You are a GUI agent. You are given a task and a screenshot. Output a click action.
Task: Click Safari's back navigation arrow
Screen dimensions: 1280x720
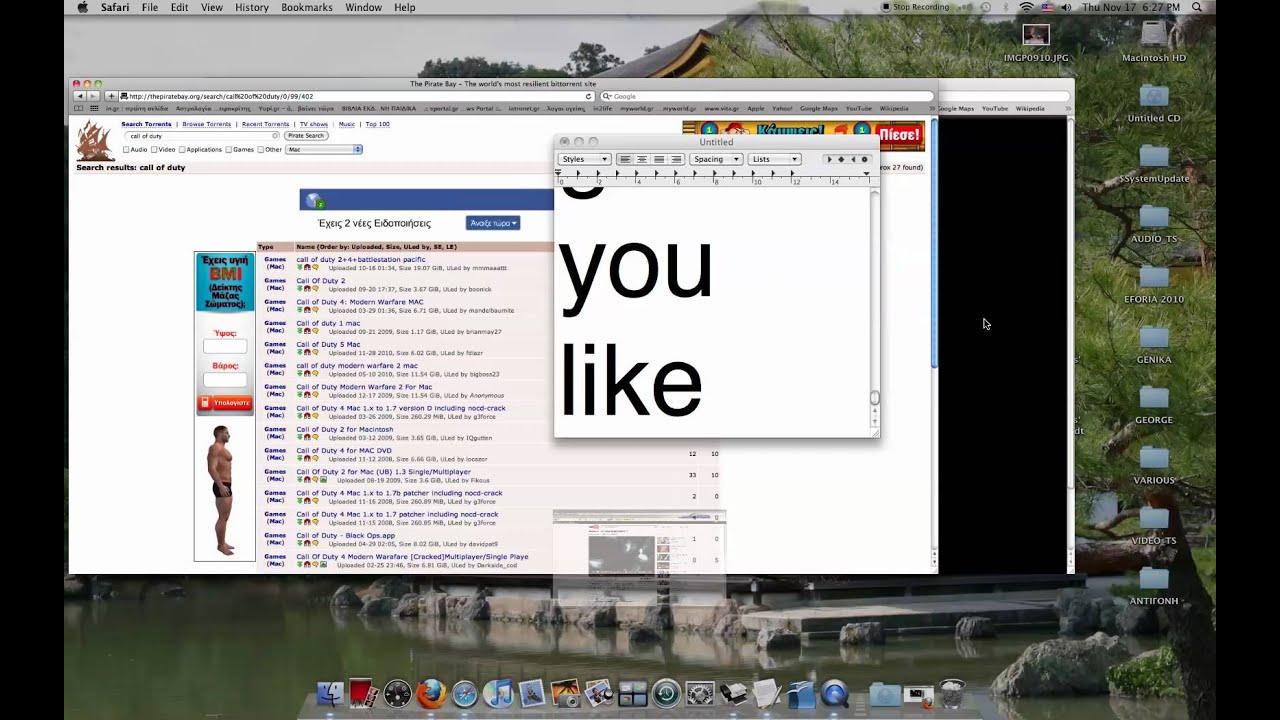coord(79,96)
